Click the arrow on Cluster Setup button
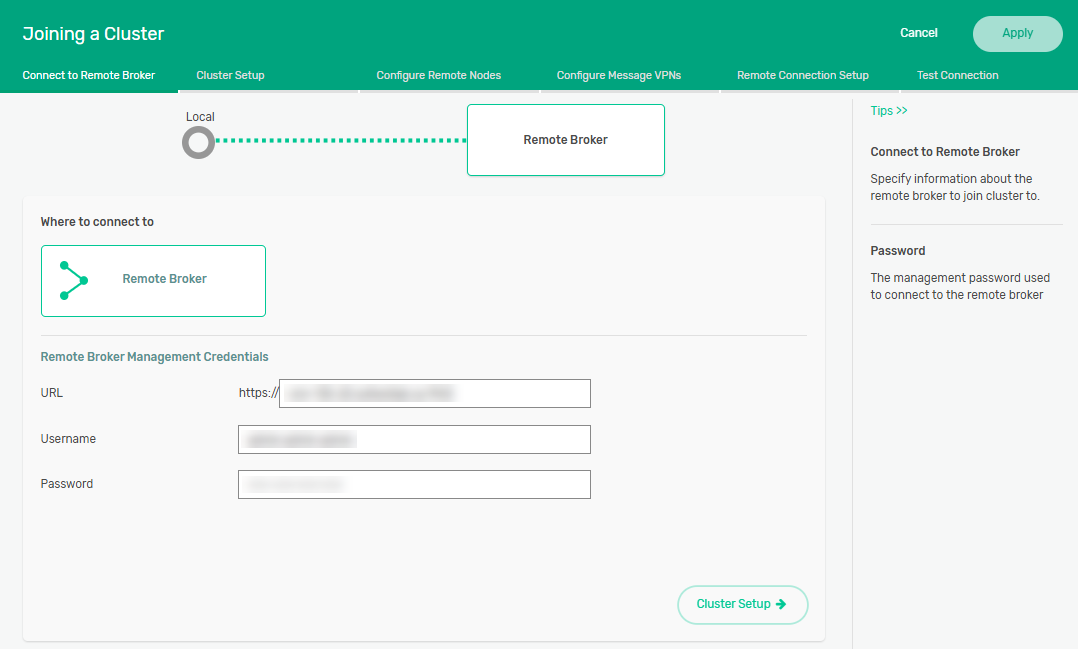 tap(781, 604)
